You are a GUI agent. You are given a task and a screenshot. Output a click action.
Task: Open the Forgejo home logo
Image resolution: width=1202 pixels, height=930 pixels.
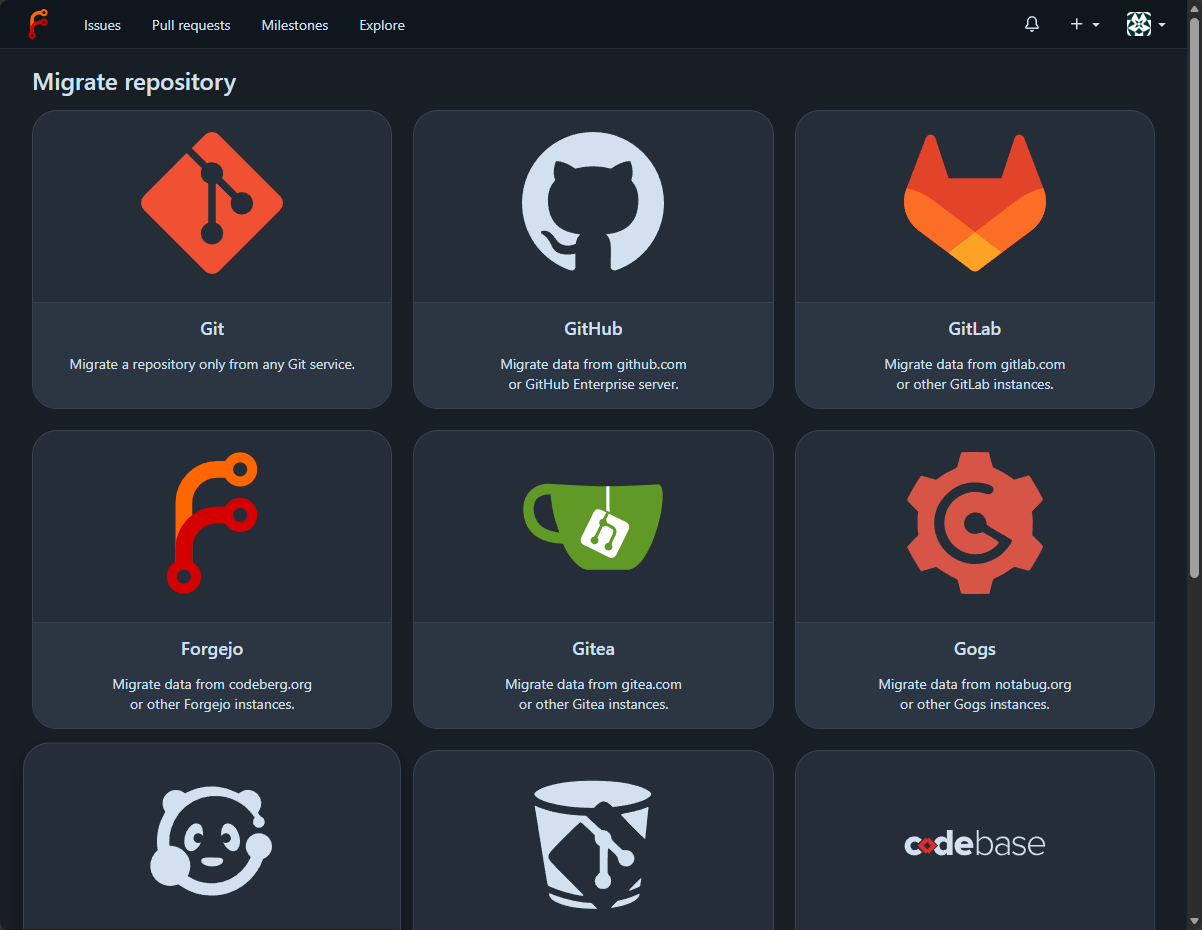(38, 24)
